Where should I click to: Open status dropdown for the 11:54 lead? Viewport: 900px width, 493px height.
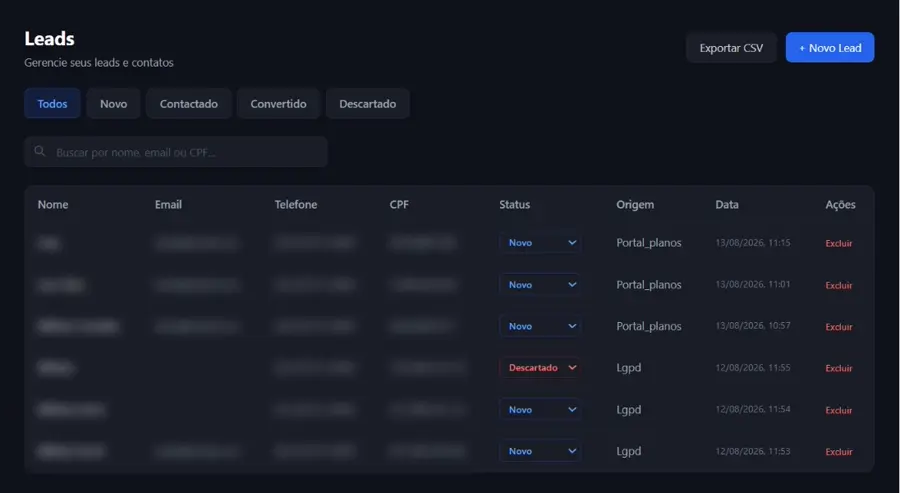(x=540, y=410)
